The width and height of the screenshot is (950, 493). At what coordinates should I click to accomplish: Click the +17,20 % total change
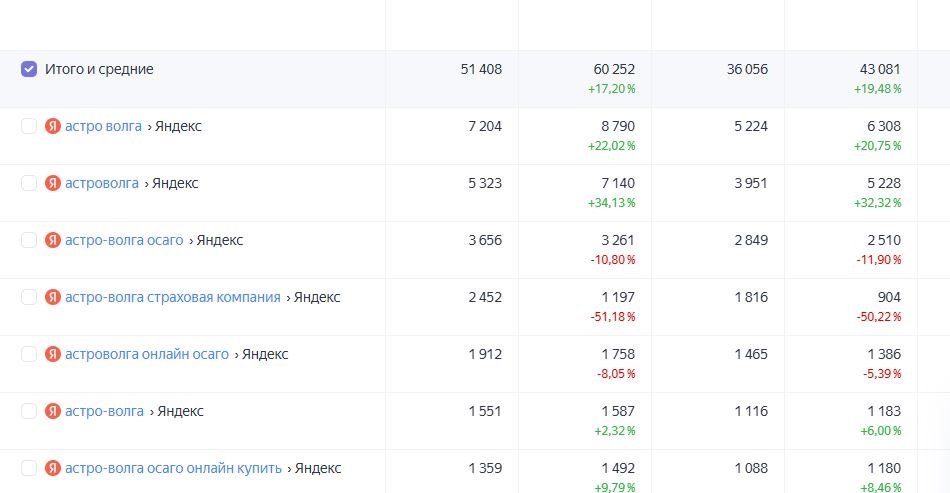click(611, 88)
